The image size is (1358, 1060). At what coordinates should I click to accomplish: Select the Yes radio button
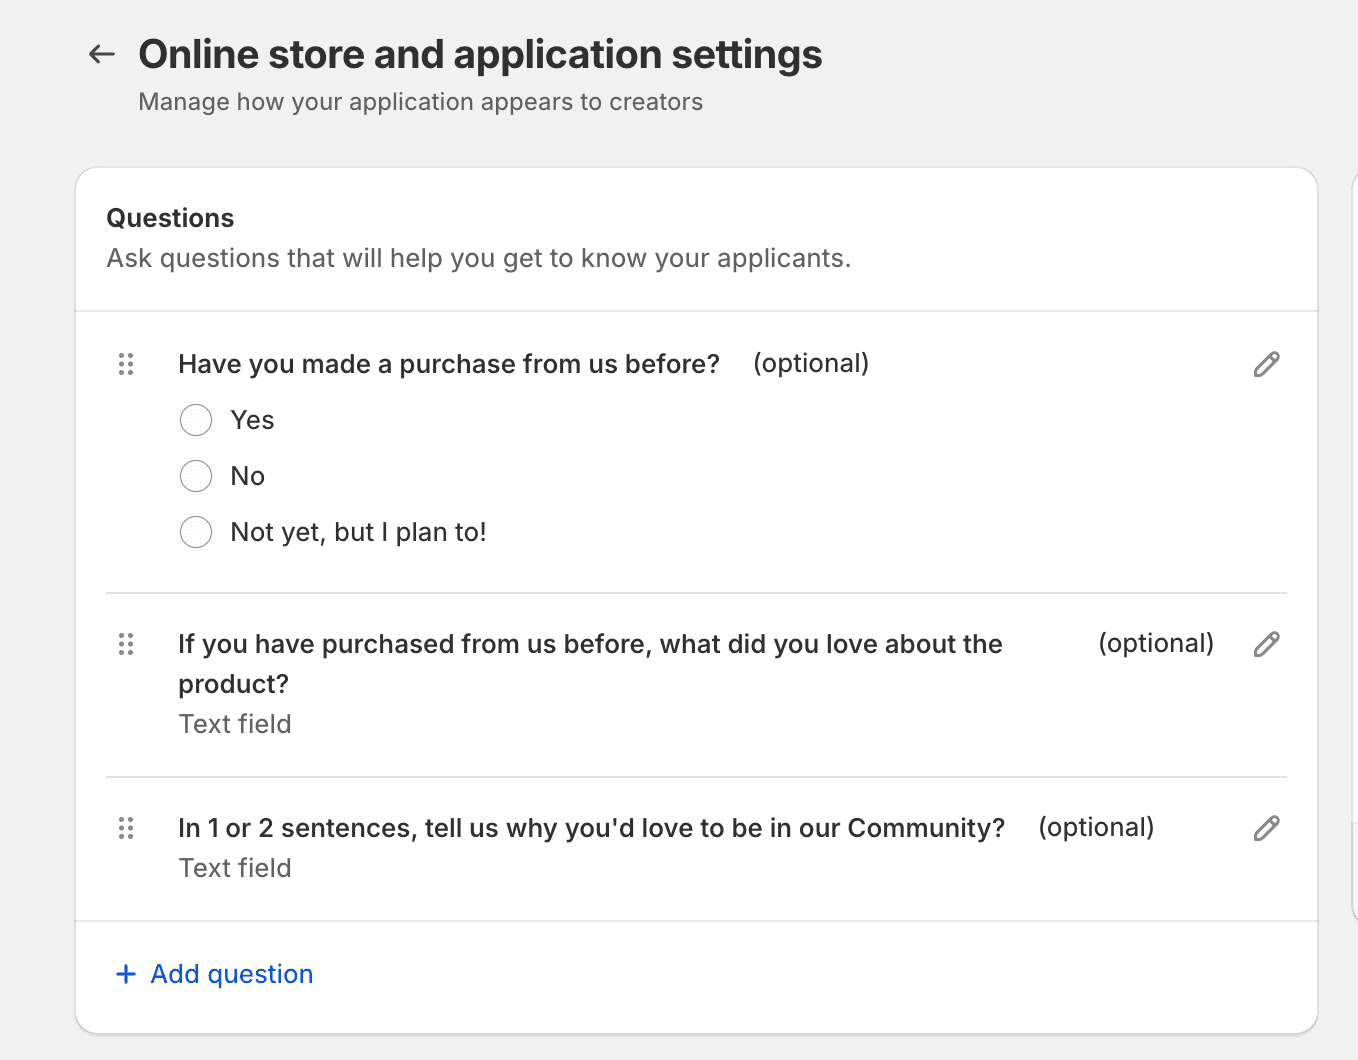click(x=196, y=420)
